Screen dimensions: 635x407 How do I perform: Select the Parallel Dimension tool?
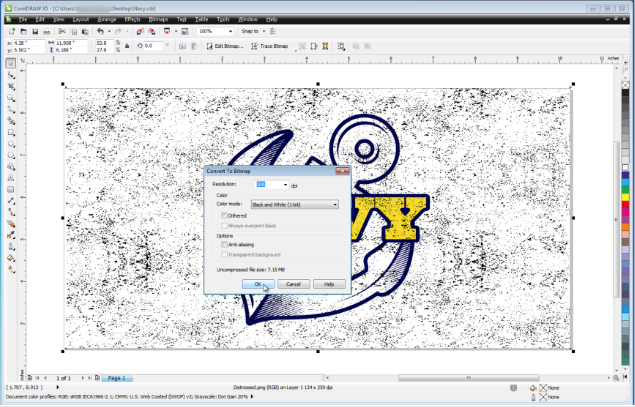(x=11, y=201)
